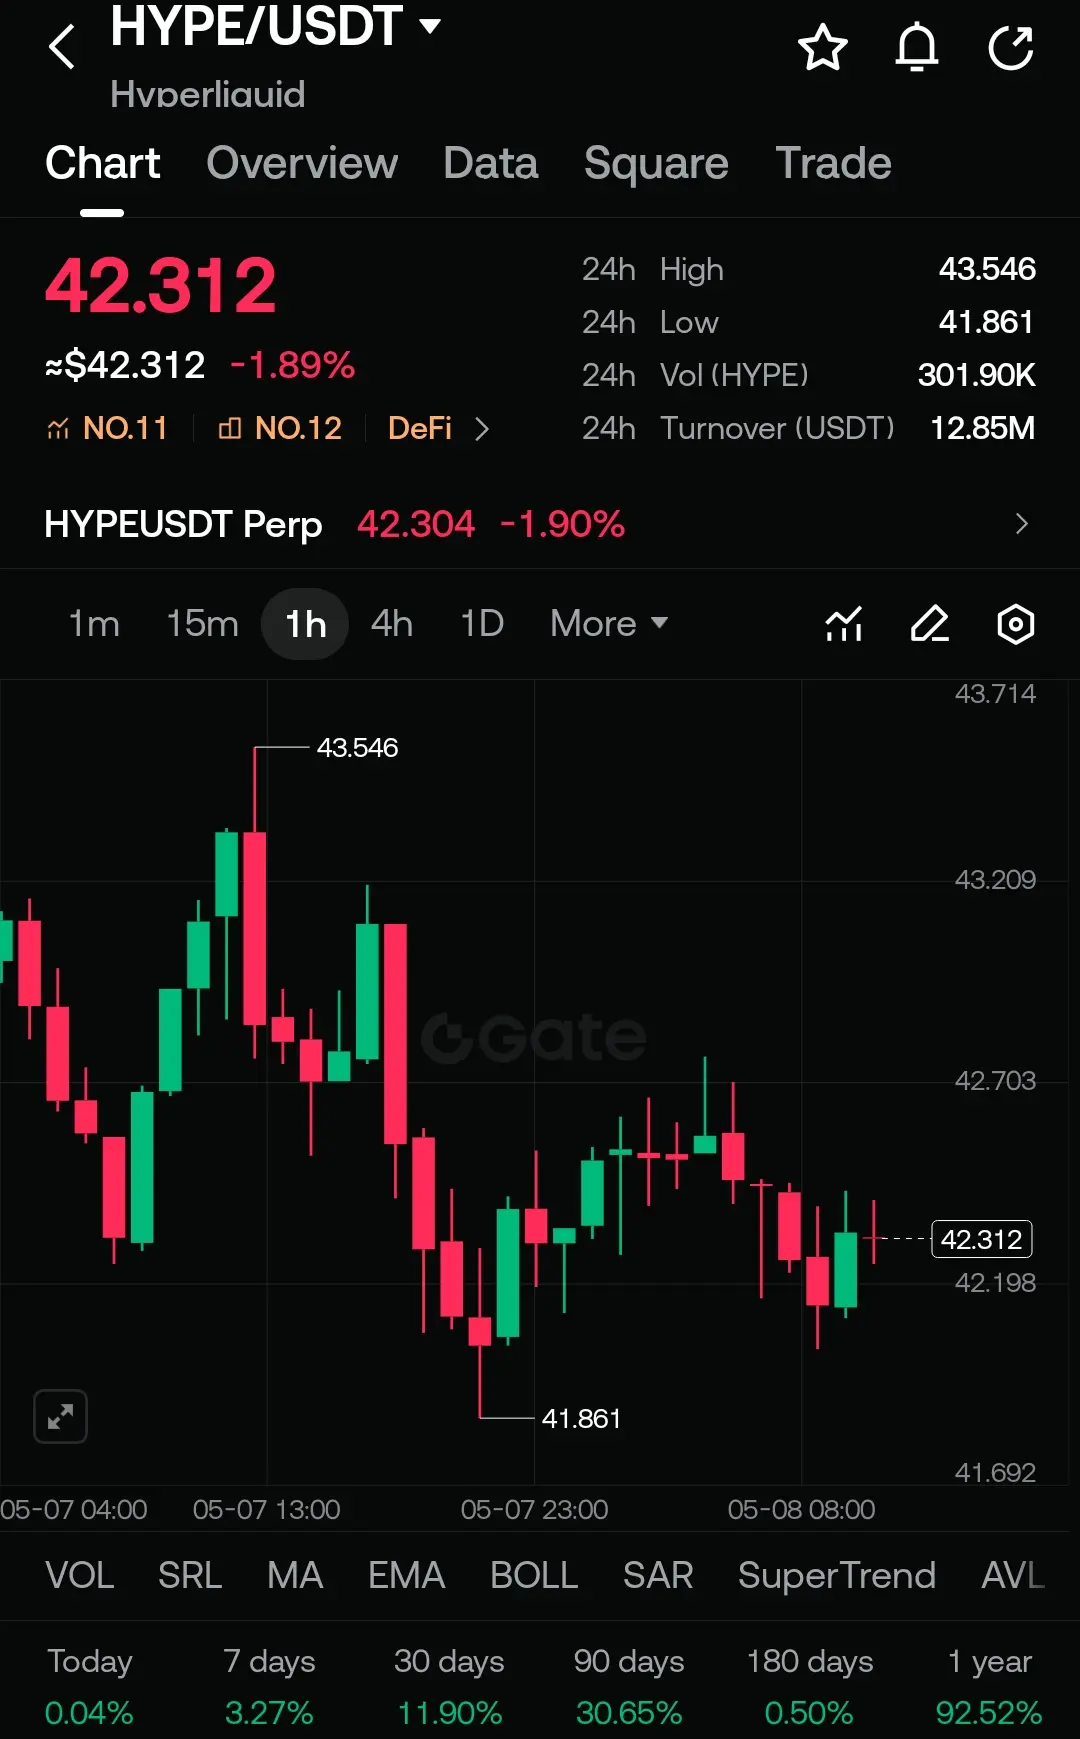This screenshot has width=1080, height=1739.
Task: Select the 4h timeframe
Action: (x=392, y=624)
